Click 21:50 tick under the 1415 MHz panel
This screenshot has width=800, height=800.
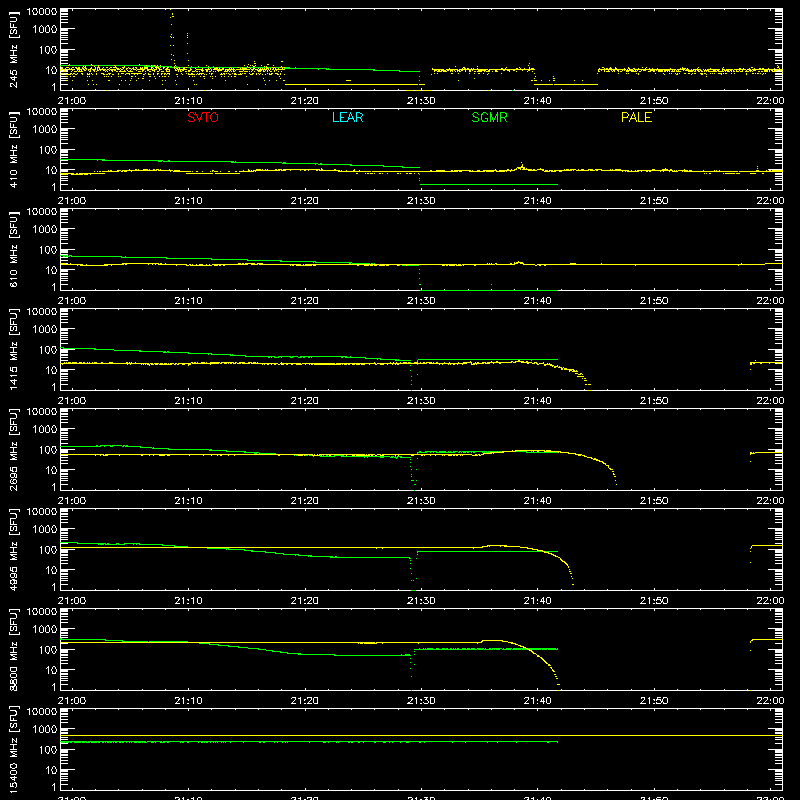(x=654, y=401)
